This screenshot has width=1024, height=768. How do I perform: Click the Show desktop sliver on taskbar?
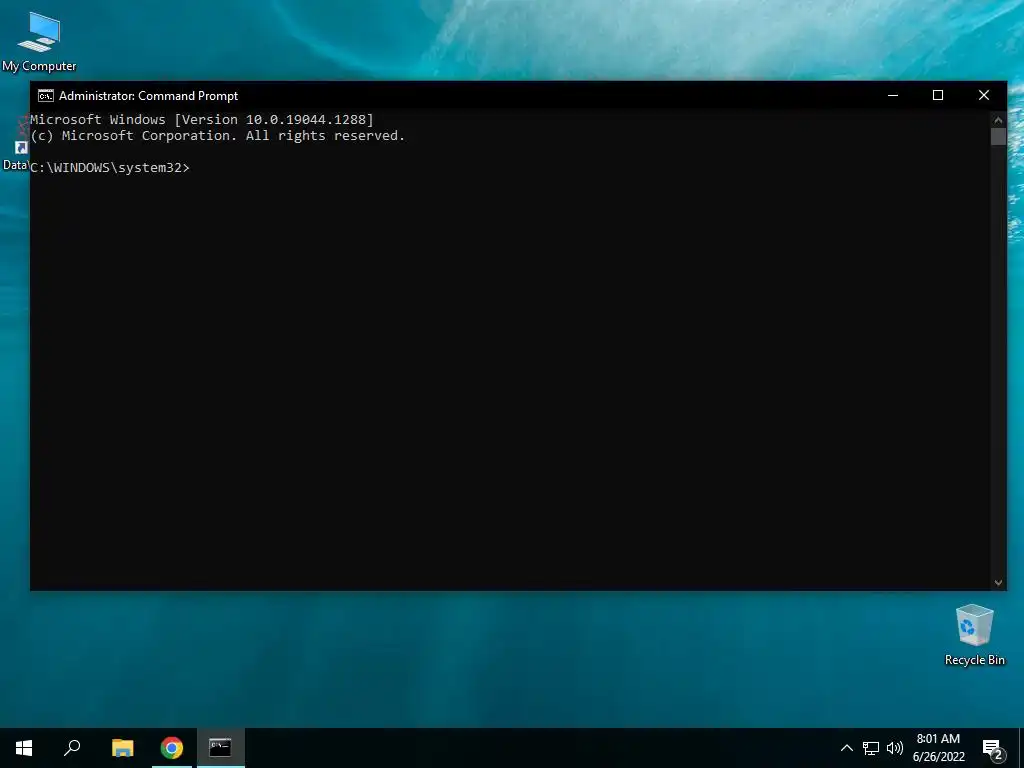tap(1021, 748)
